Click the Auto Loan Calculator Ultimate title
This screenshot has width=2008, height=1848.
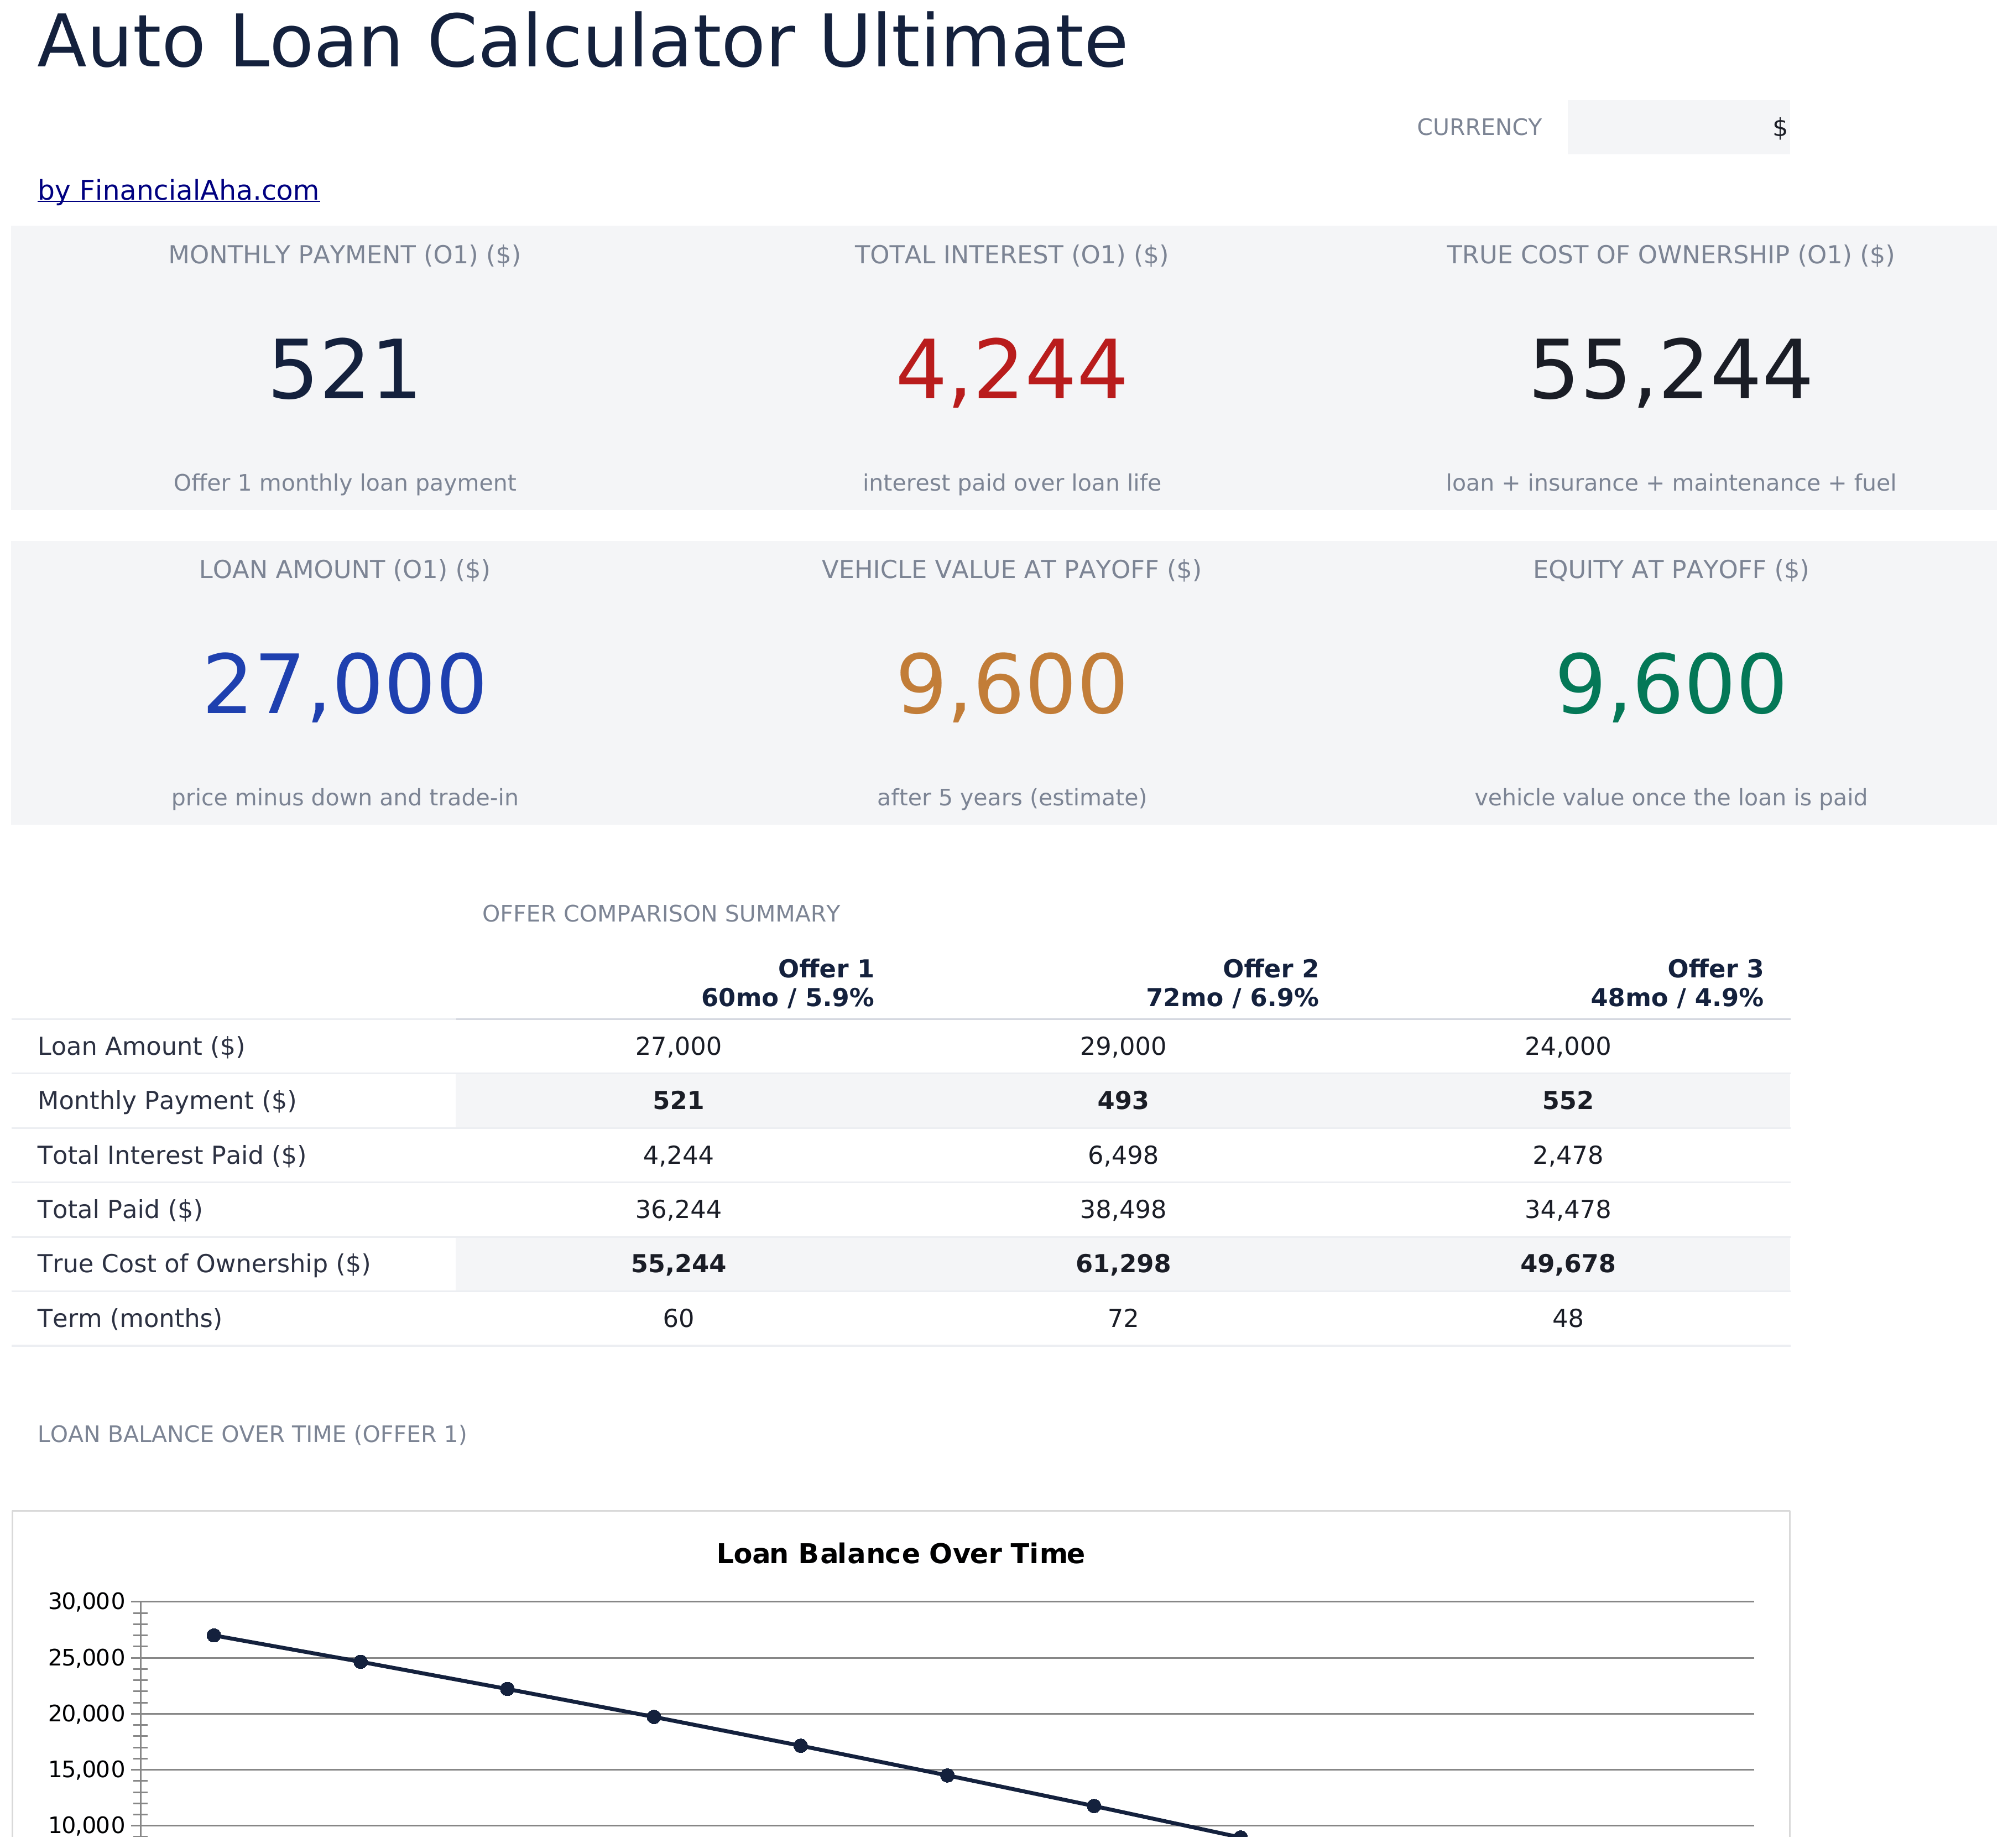pos(582,42)
